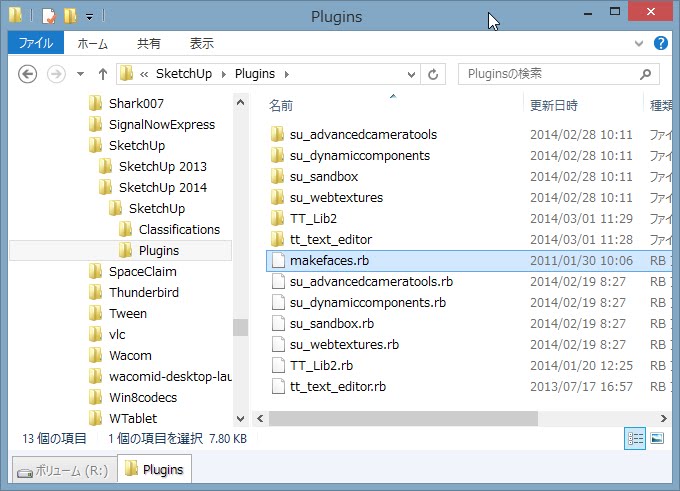The width and height of the screenshot is (680, 491).
Task: Select the su_webtextures folder icon
Action: (x=278, y=197)
